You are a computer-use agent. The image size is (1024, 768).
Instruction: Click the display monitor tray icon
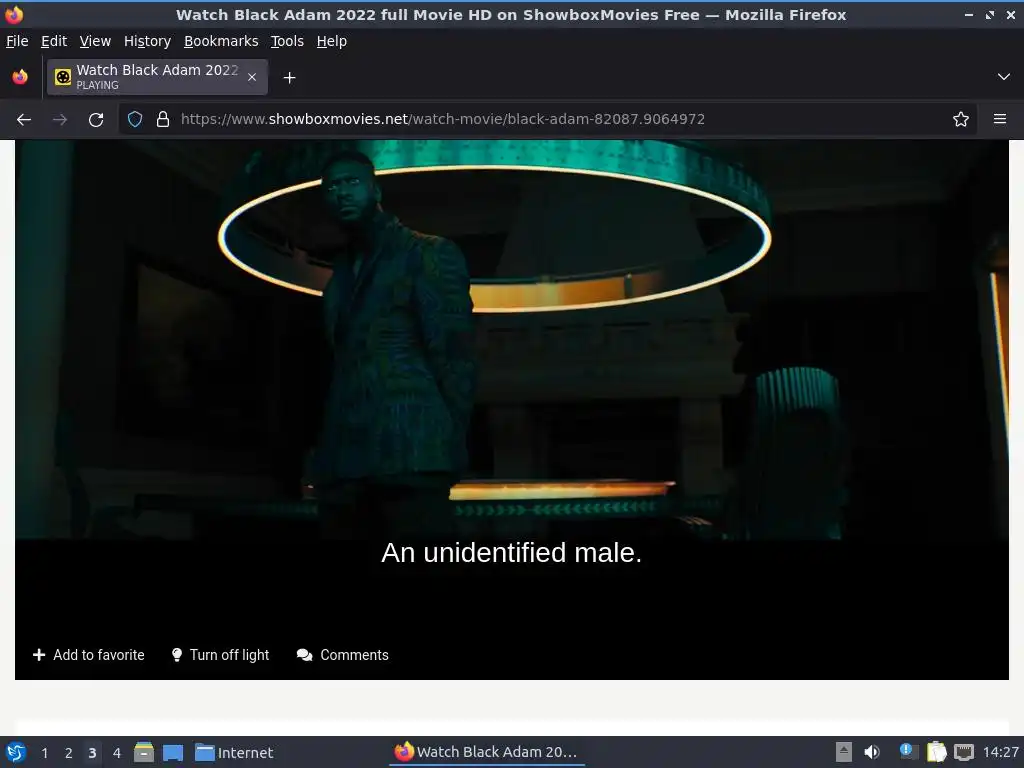point(964,752)
